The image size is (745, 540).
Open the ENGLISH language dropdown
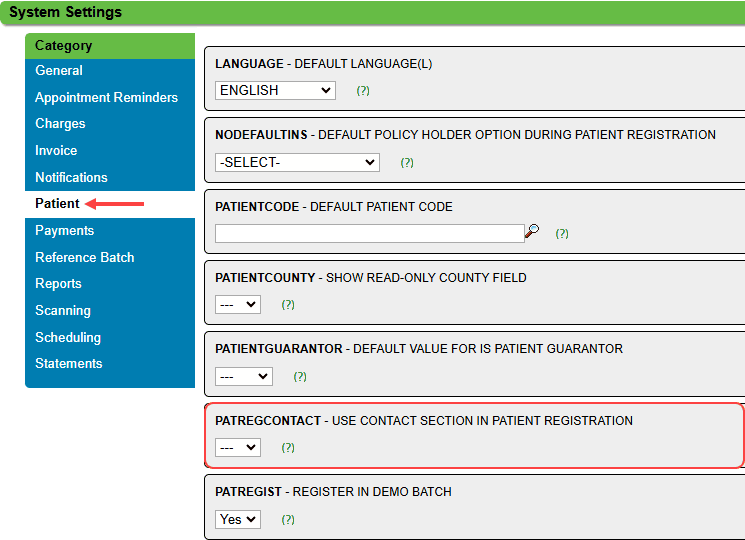pos(275,90)
